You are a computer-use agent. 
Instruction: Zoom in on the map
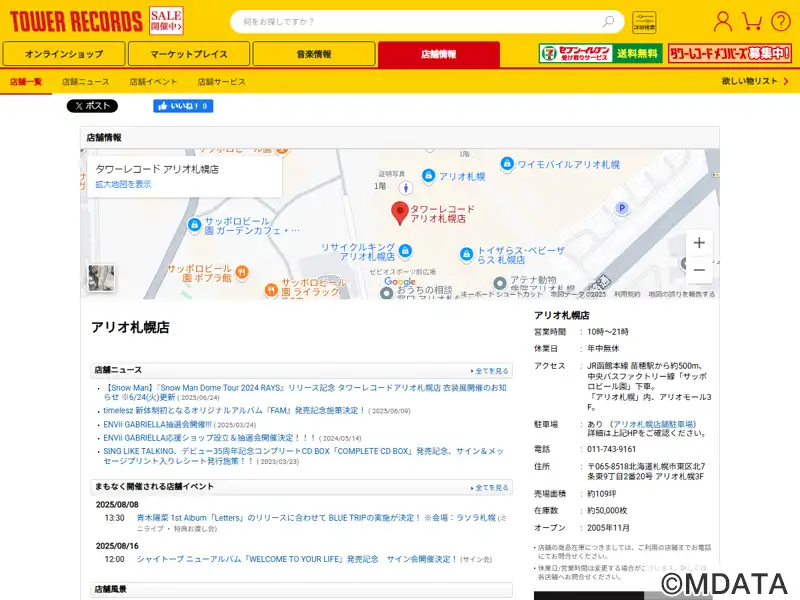click(x=699, y=243)
